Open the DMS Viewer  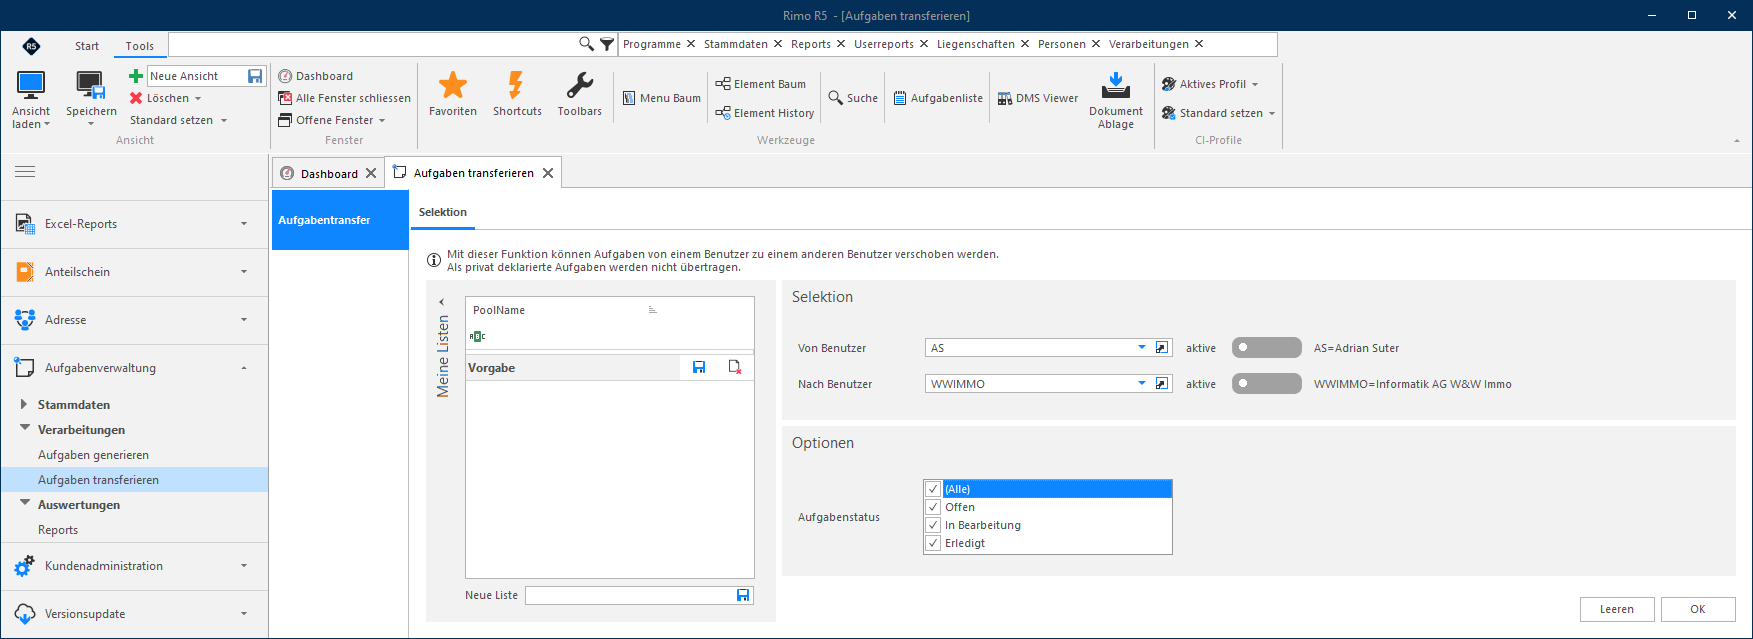[x=1038, y=98]
